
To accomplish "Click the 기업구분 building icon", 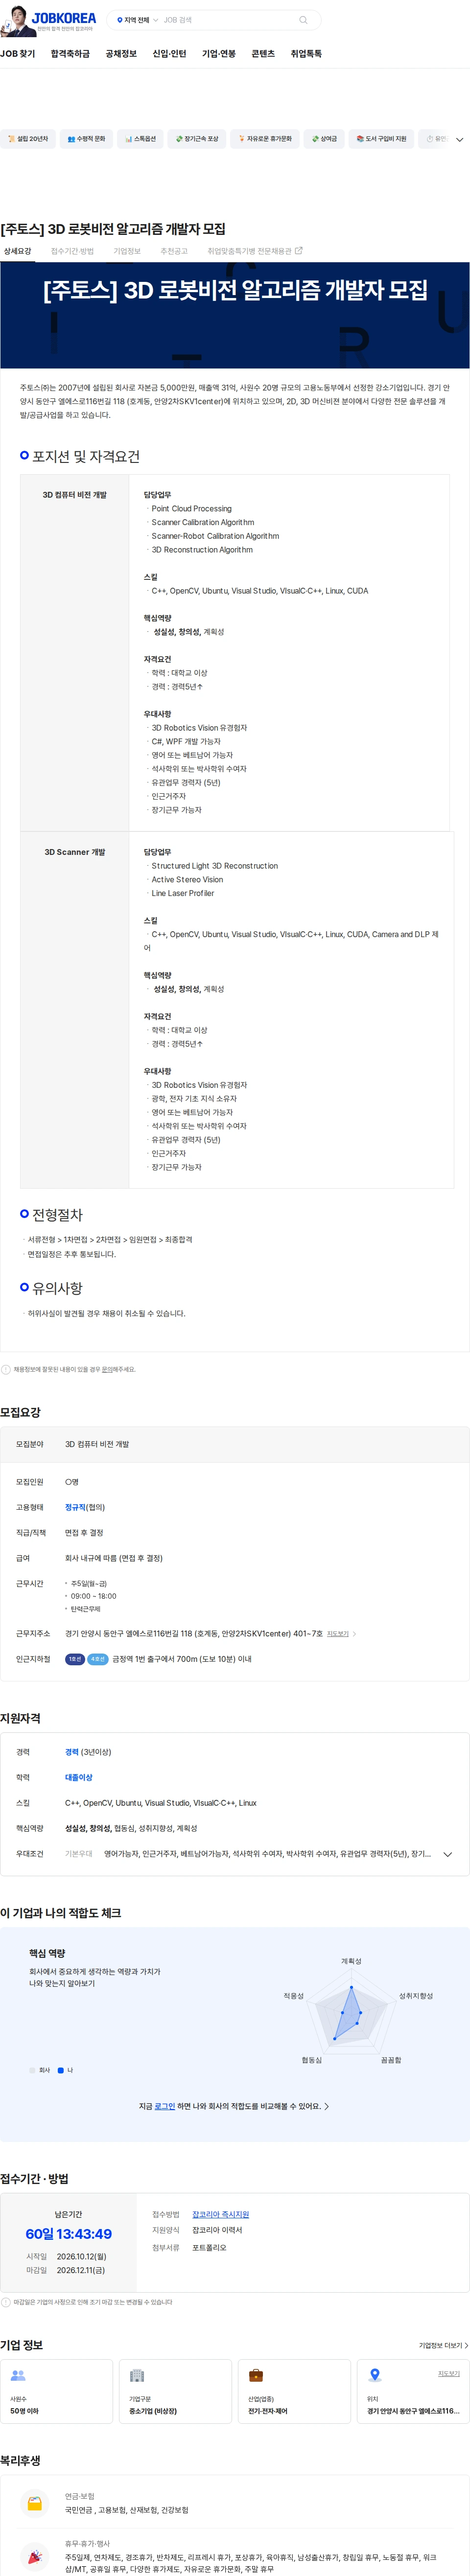I will 137,2375.
